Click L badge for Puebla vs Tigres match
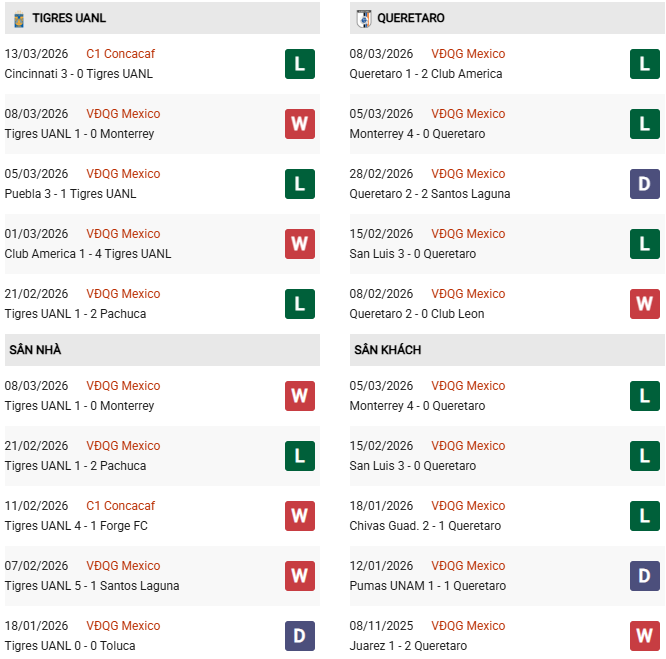Viewport: 666px width, 659px height. 299,184
